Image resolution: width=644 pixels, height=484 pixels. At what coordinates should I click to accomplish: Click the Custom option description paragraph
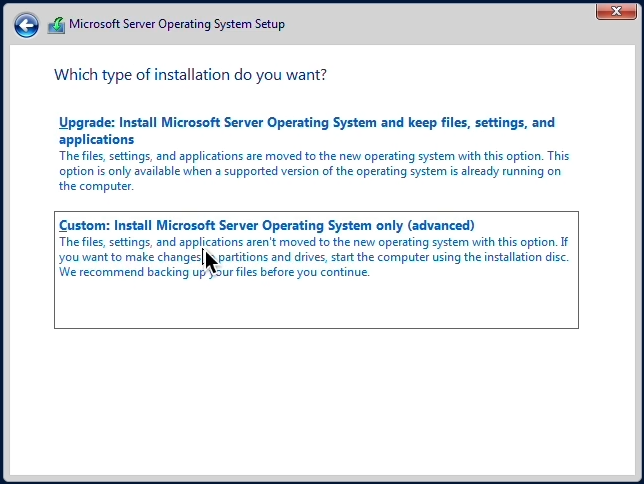[x=314, y=257]
